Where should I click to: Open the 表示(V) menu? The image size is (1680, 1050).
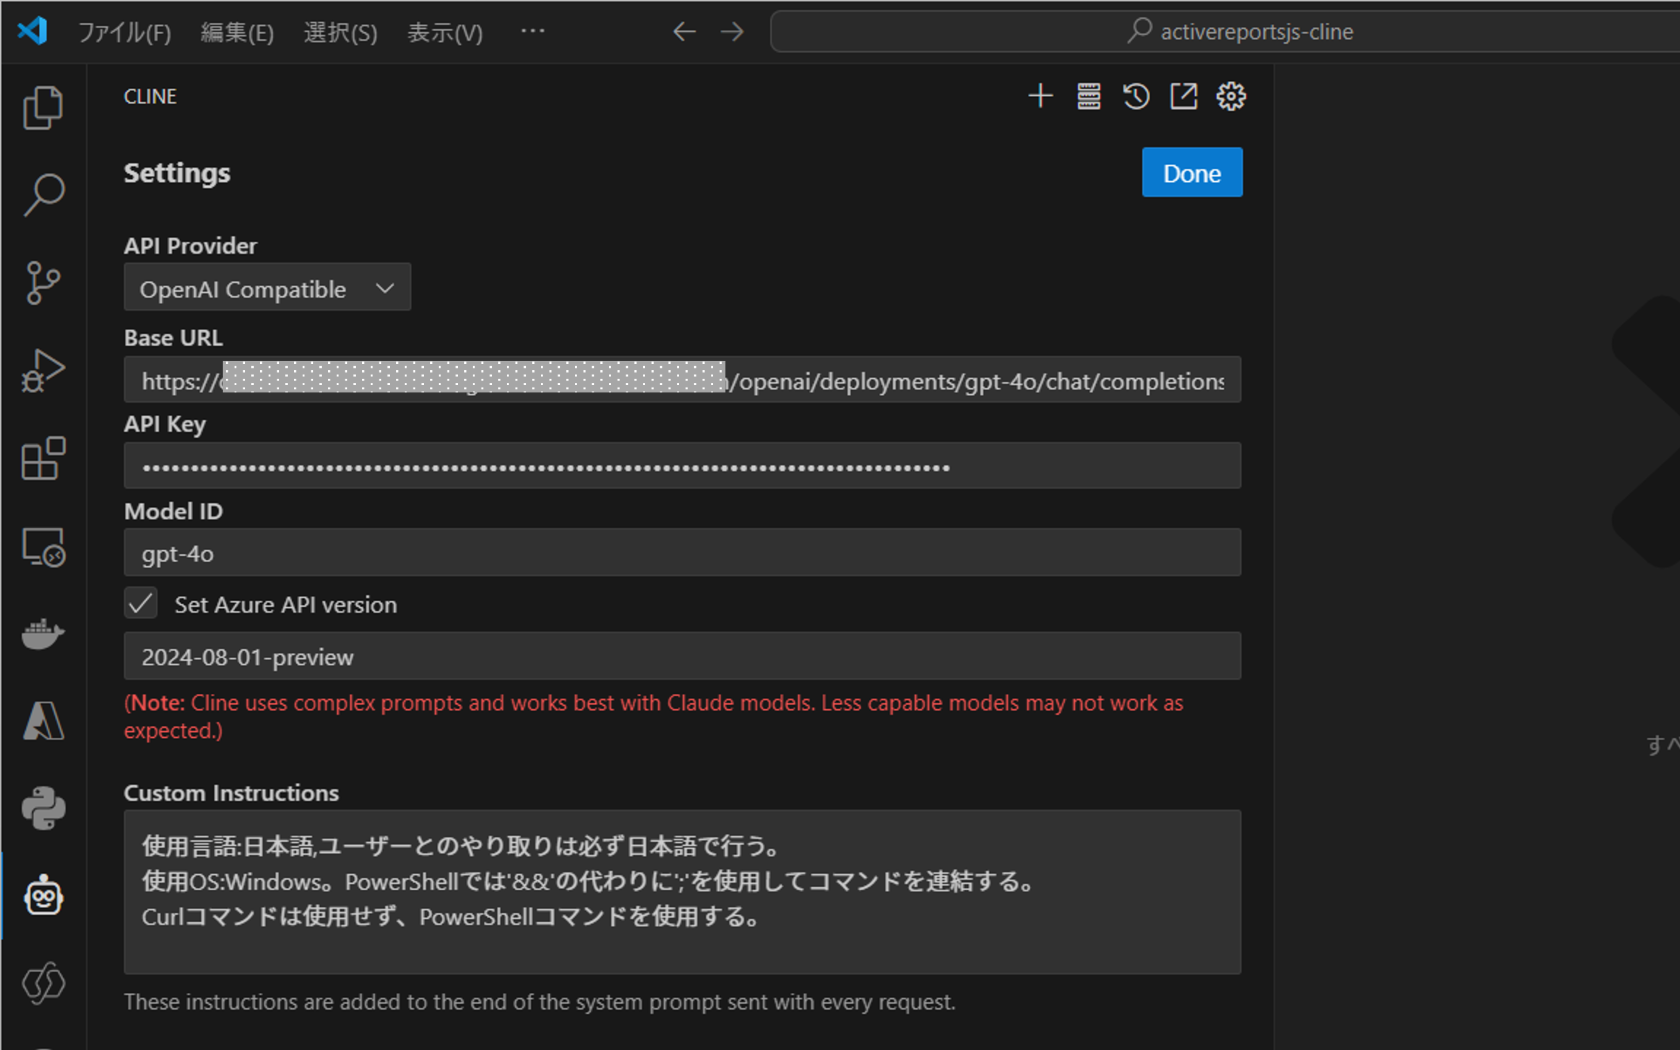point(445,32)
